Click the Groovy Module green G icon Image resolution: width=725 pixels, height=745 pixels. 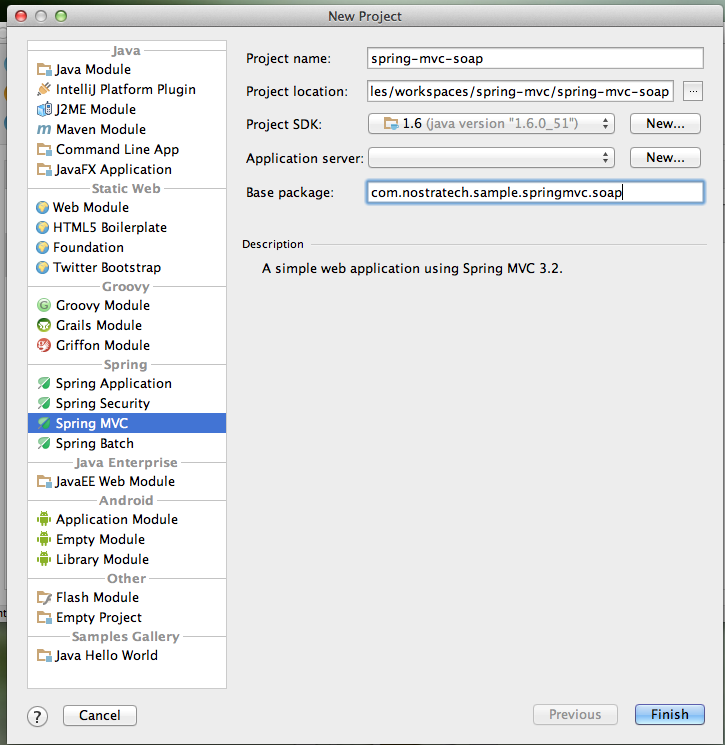point(44,305)
